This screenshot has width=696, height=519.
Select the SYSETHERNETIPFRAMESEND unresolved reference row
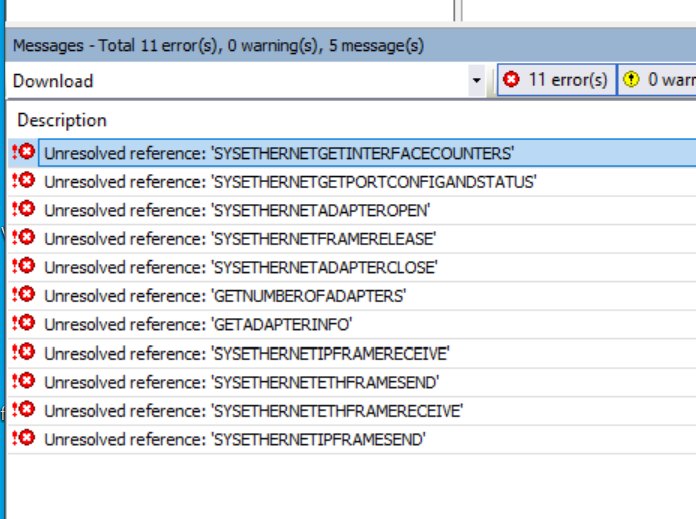coord(234,439)
